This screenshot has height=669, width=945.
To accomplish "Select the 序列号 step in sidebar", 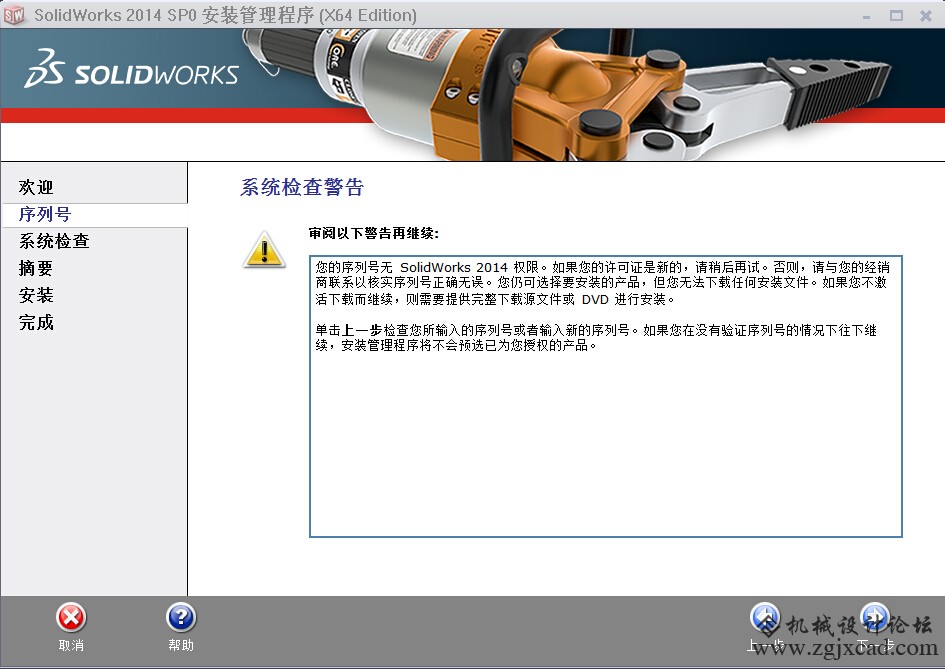I will (45, 214).
